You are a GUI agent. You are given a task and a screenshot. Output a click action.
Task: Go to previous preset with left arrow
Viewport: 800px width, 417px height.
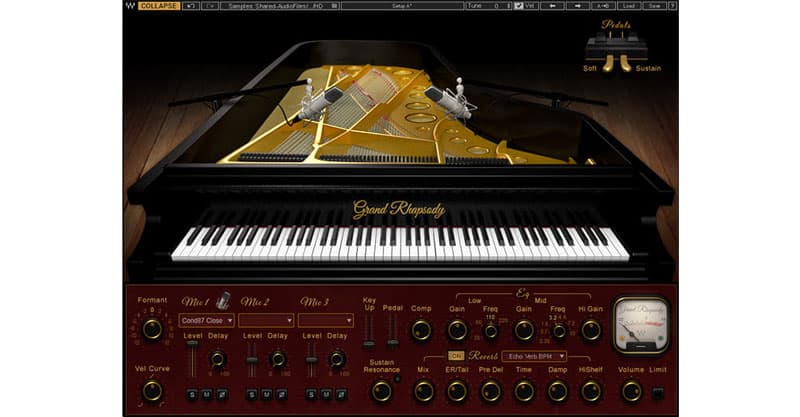pos(552,6)
